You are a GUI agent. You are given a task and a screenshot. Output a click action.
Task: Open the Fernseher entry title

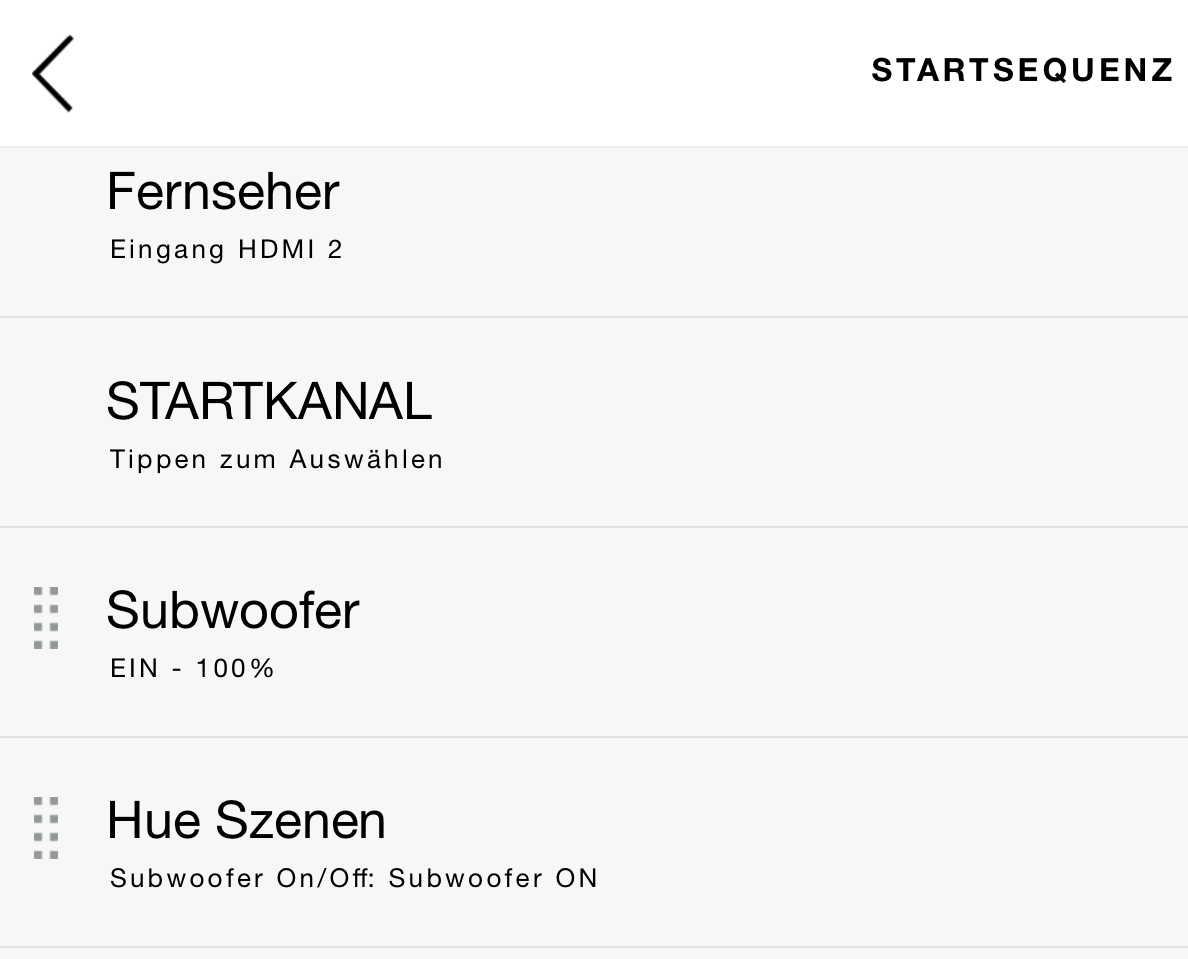click(x=223, y=191)
